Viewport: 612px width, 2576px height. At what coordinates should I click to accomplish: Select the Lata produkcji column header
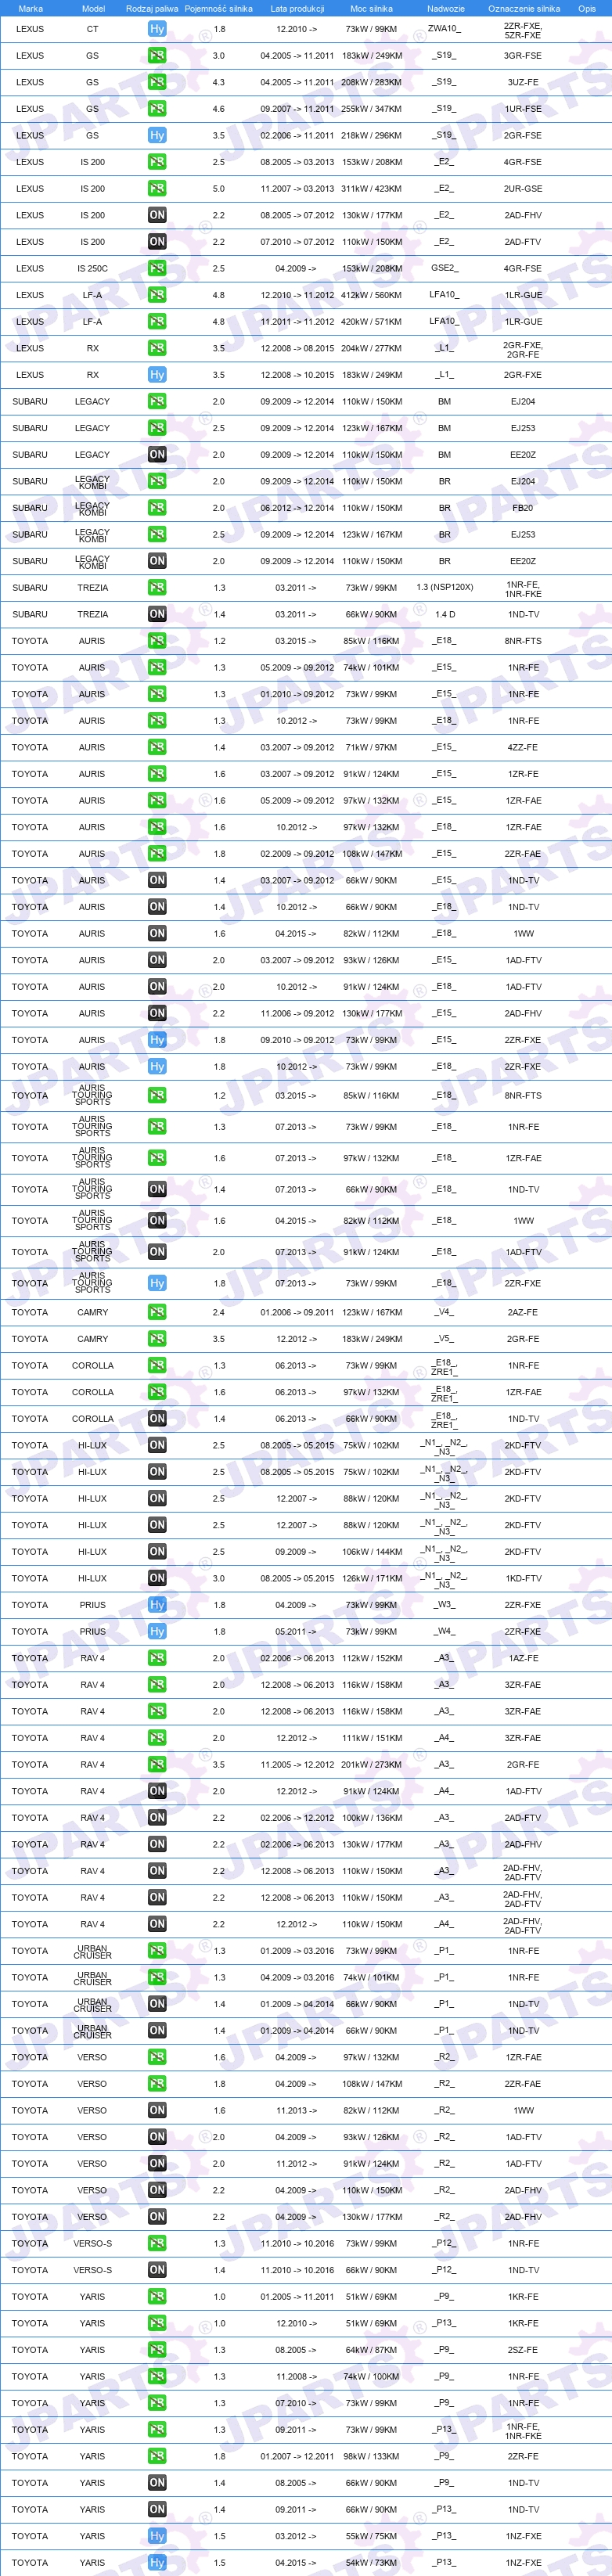tap(297, 8)
